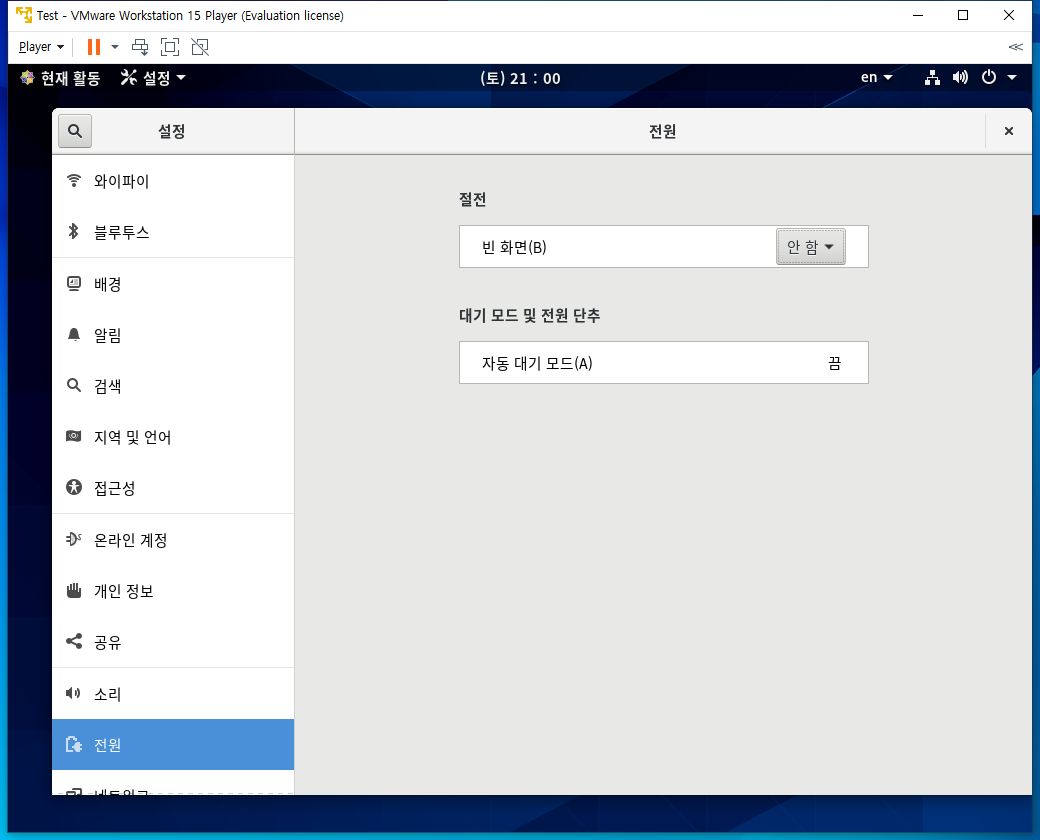Expand the system menu arrow

pos(1012,78)
